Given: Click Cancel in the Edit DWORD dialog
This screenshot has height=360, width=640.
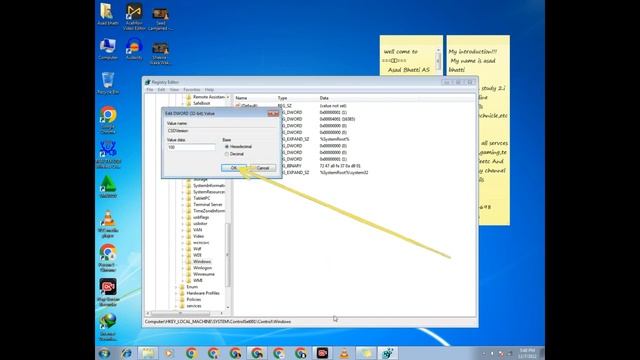Looking at the screenshot, I should click(262, 168).
